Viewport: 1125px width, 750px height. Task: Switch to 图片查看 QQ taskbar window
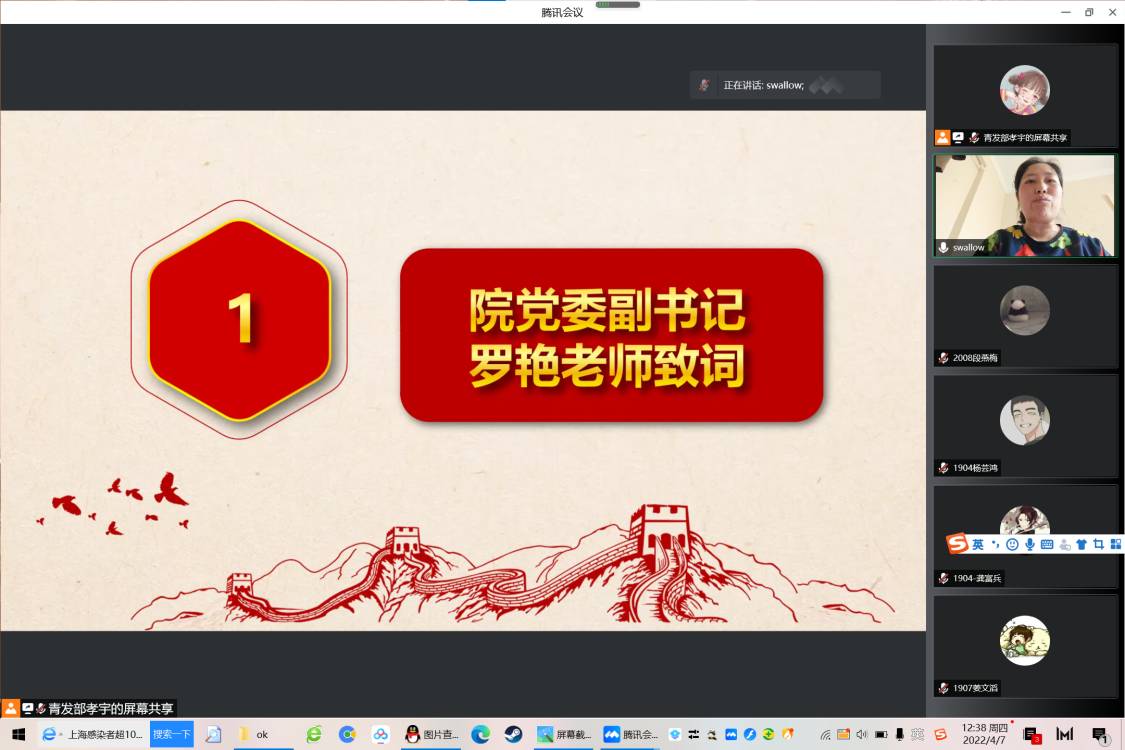click(x=432, y=734)
